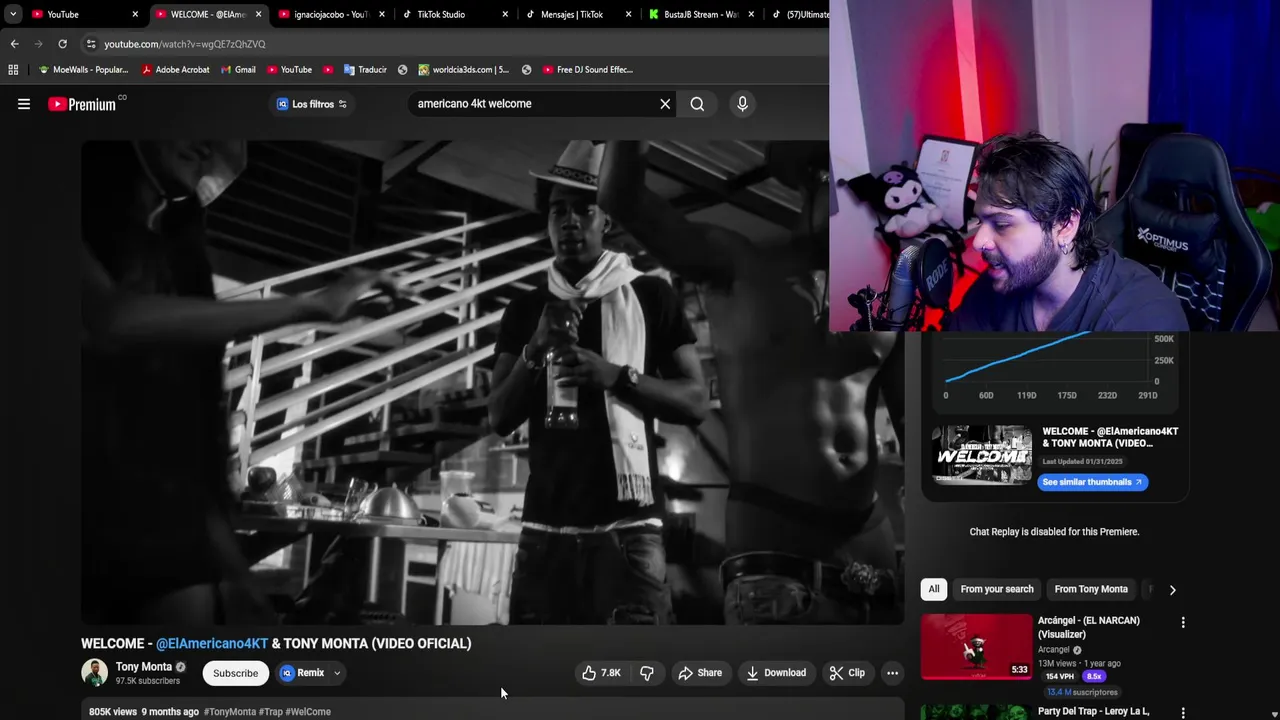Open the browser apps grid shortcut
This screenshot has width=1280, height=720.
[13, 70]
